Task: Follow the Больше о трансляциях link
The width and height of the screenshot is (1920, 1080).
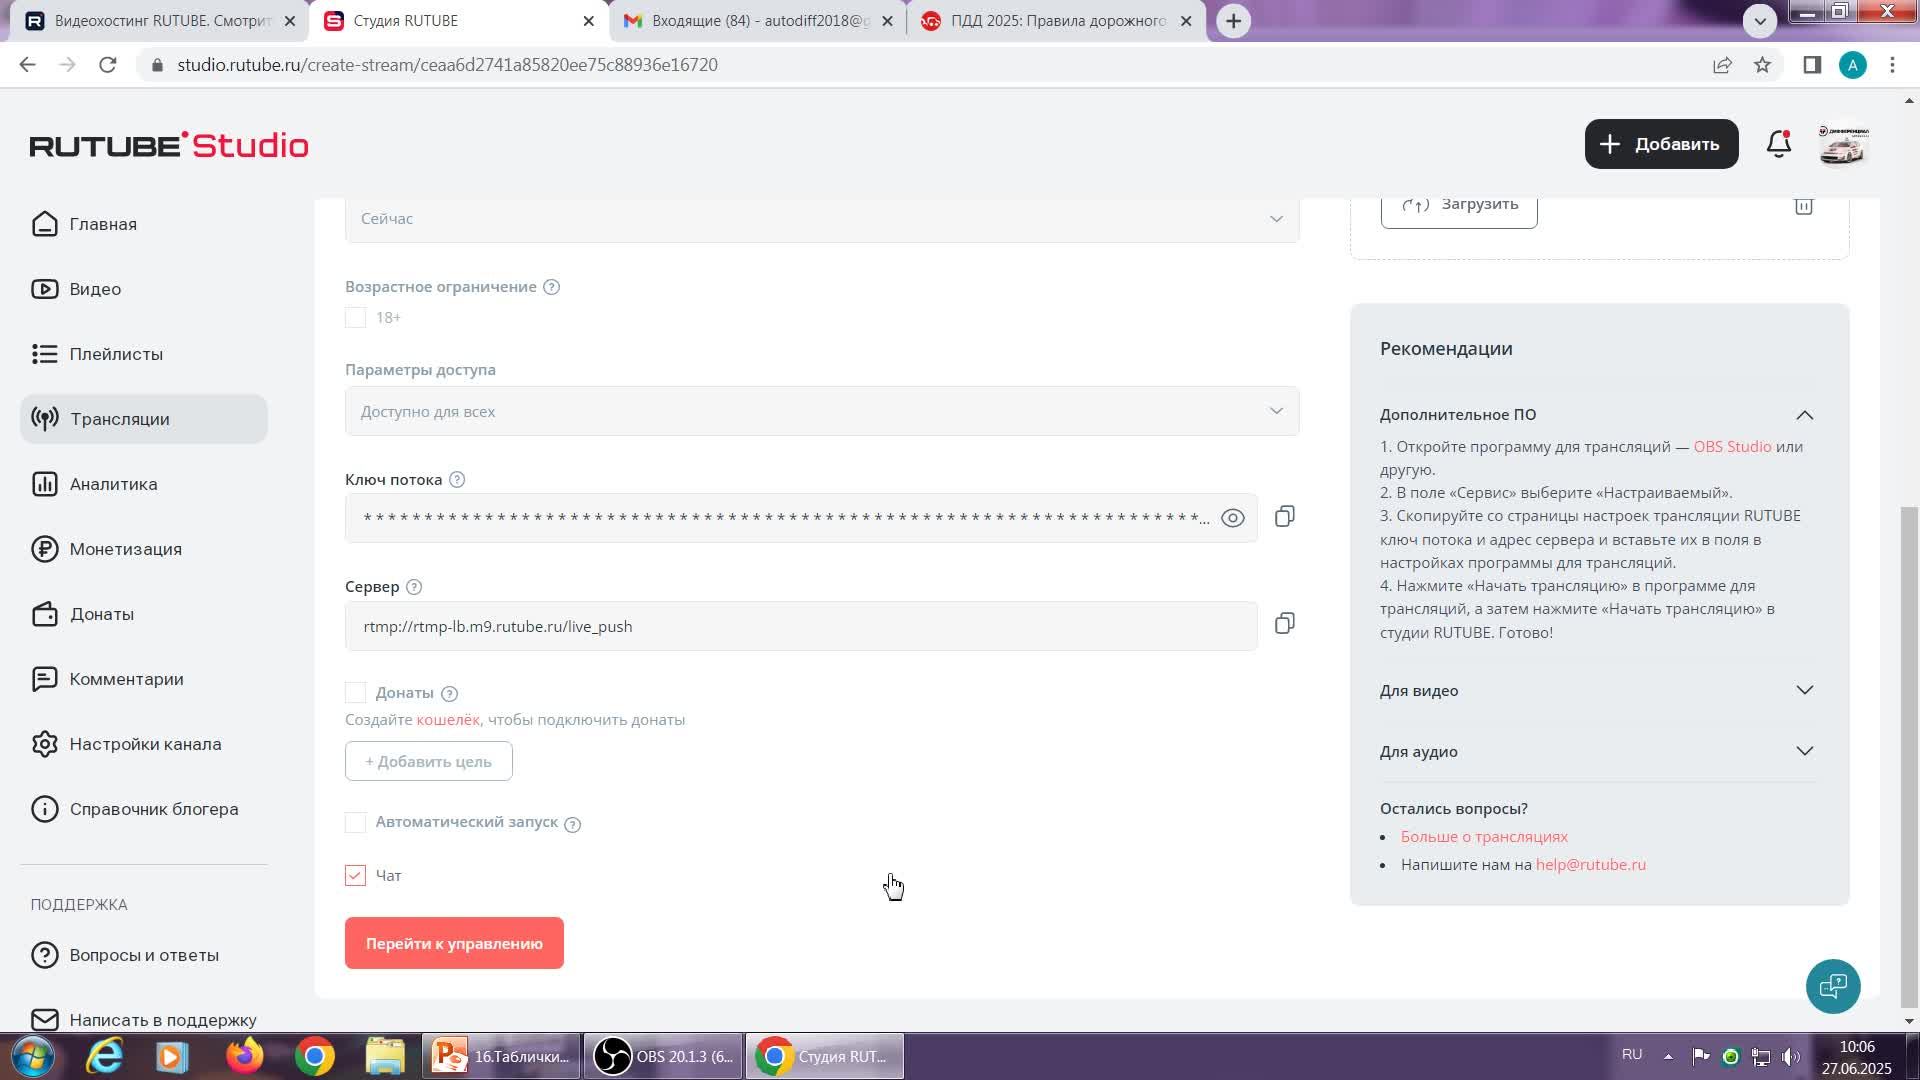Action: tap(1483, 837)
